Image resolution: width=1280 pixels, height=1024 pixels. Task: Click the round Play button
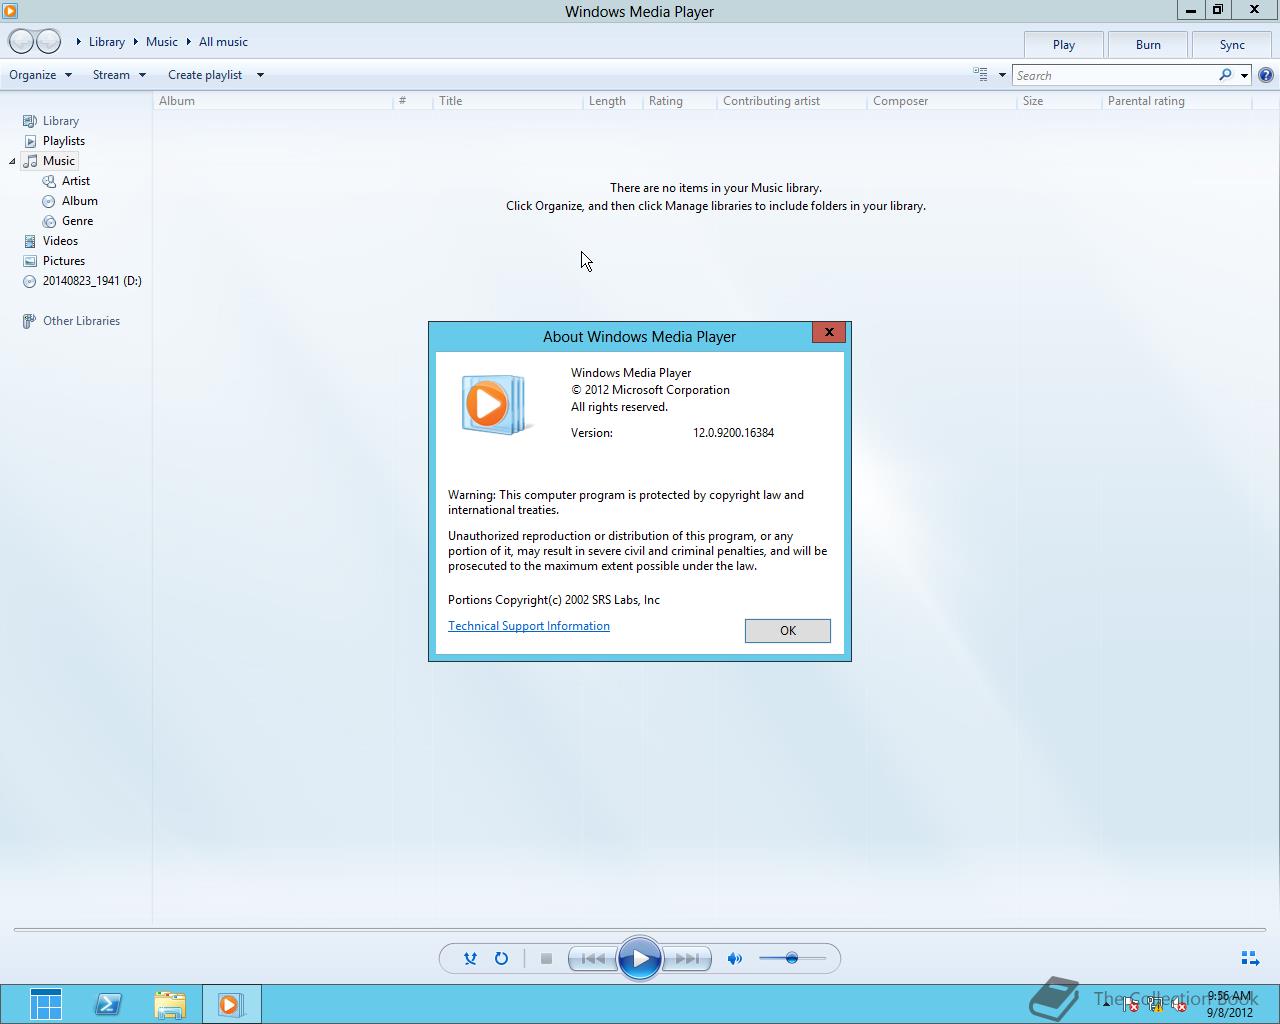point(640,959)
